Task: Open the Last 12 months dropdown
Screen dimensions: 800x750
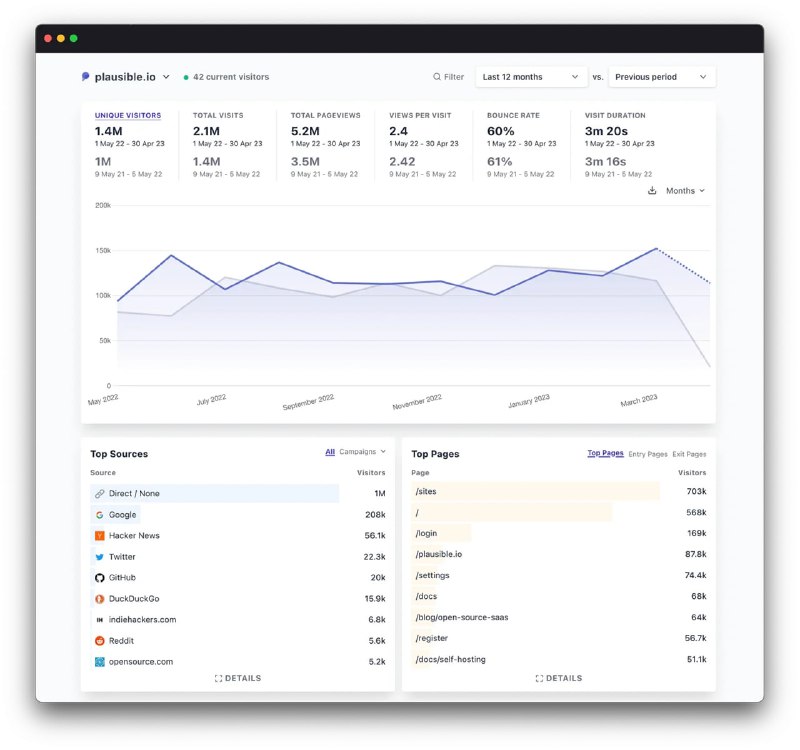Action: click(x=530, y=77)
